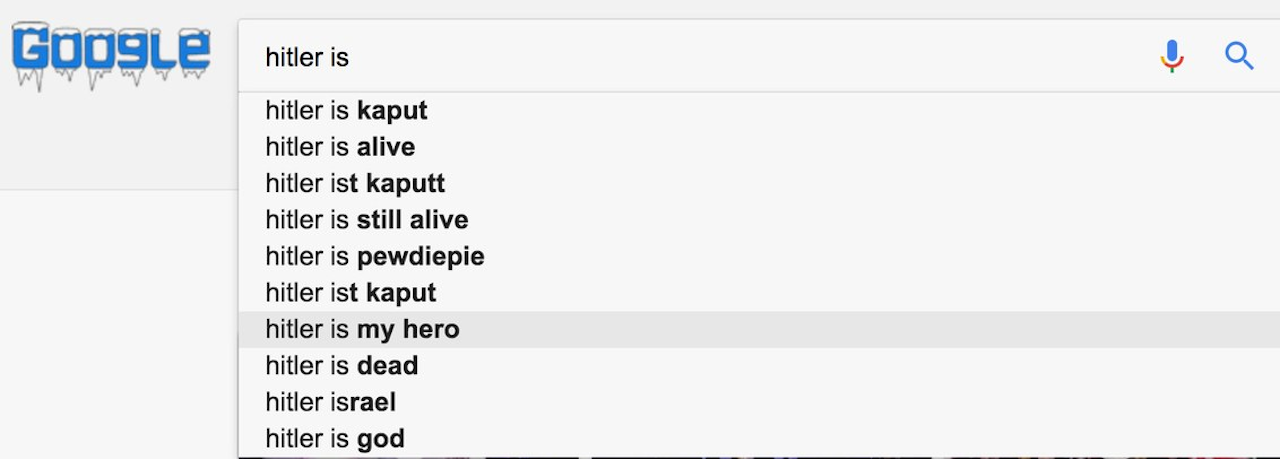
Task: Submit the search using the magnifier button
Action: click(x=1239, y=56)
